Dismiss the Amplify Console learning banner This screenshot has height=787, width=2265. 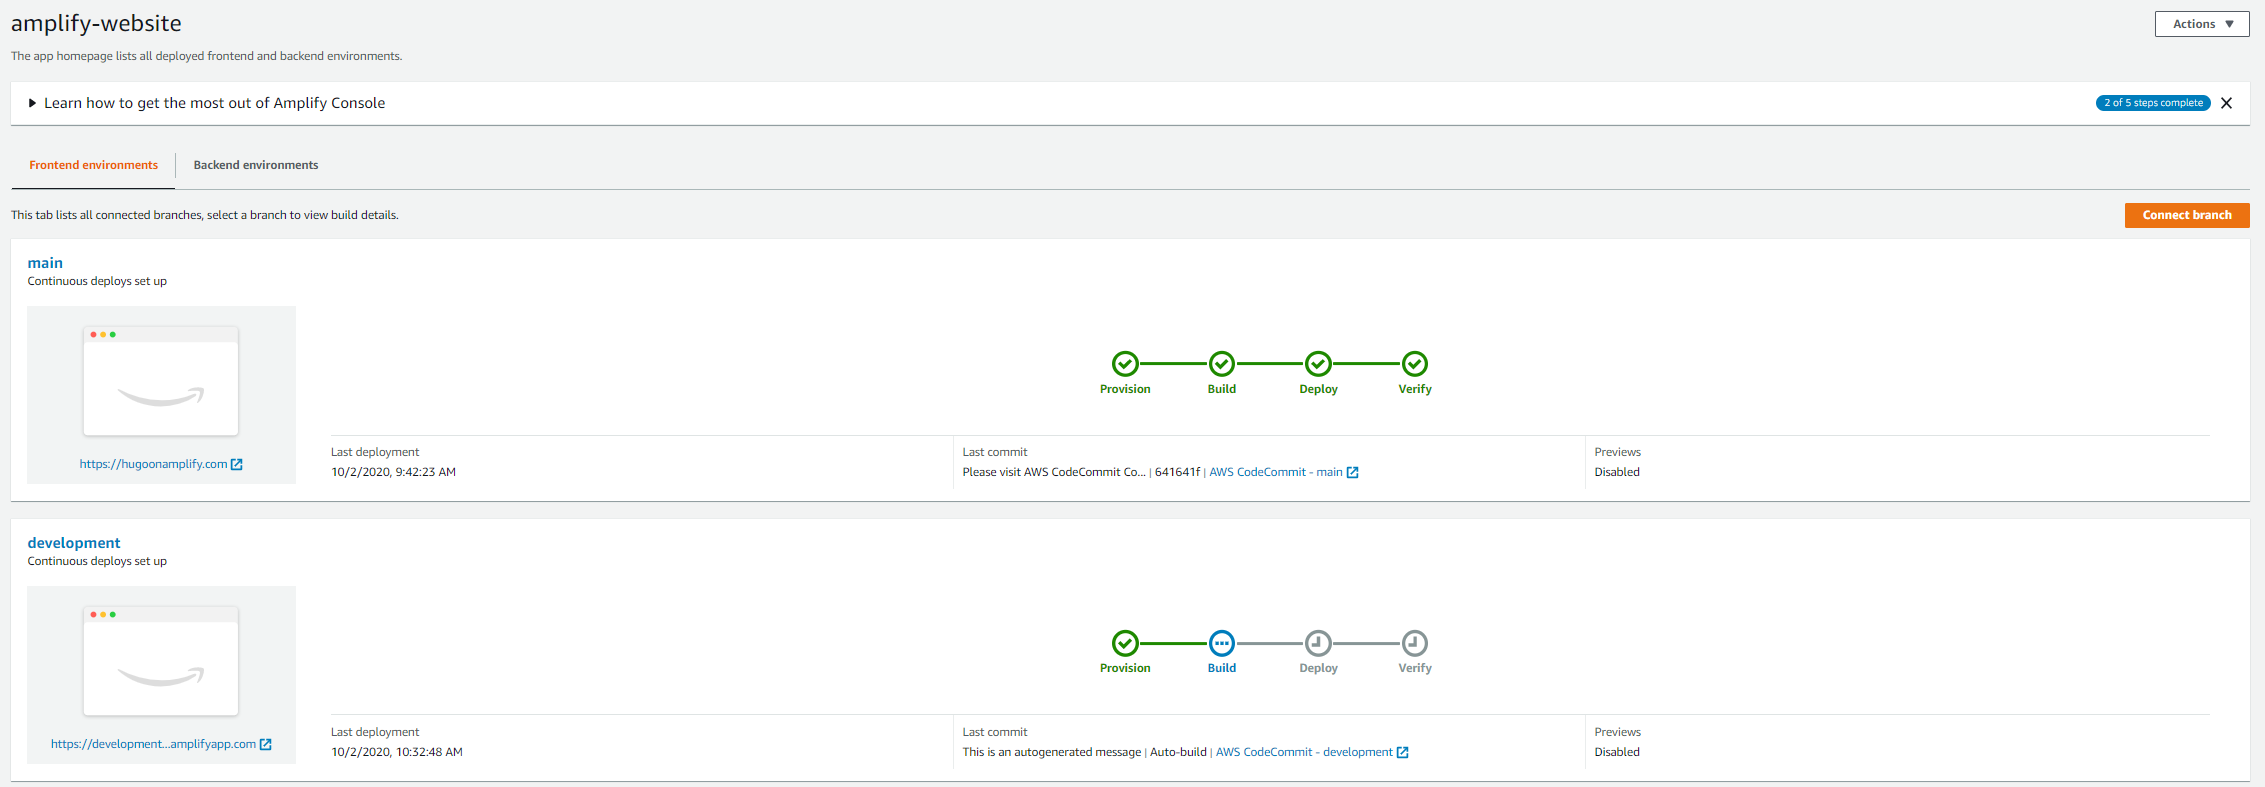coord(2226,103)
